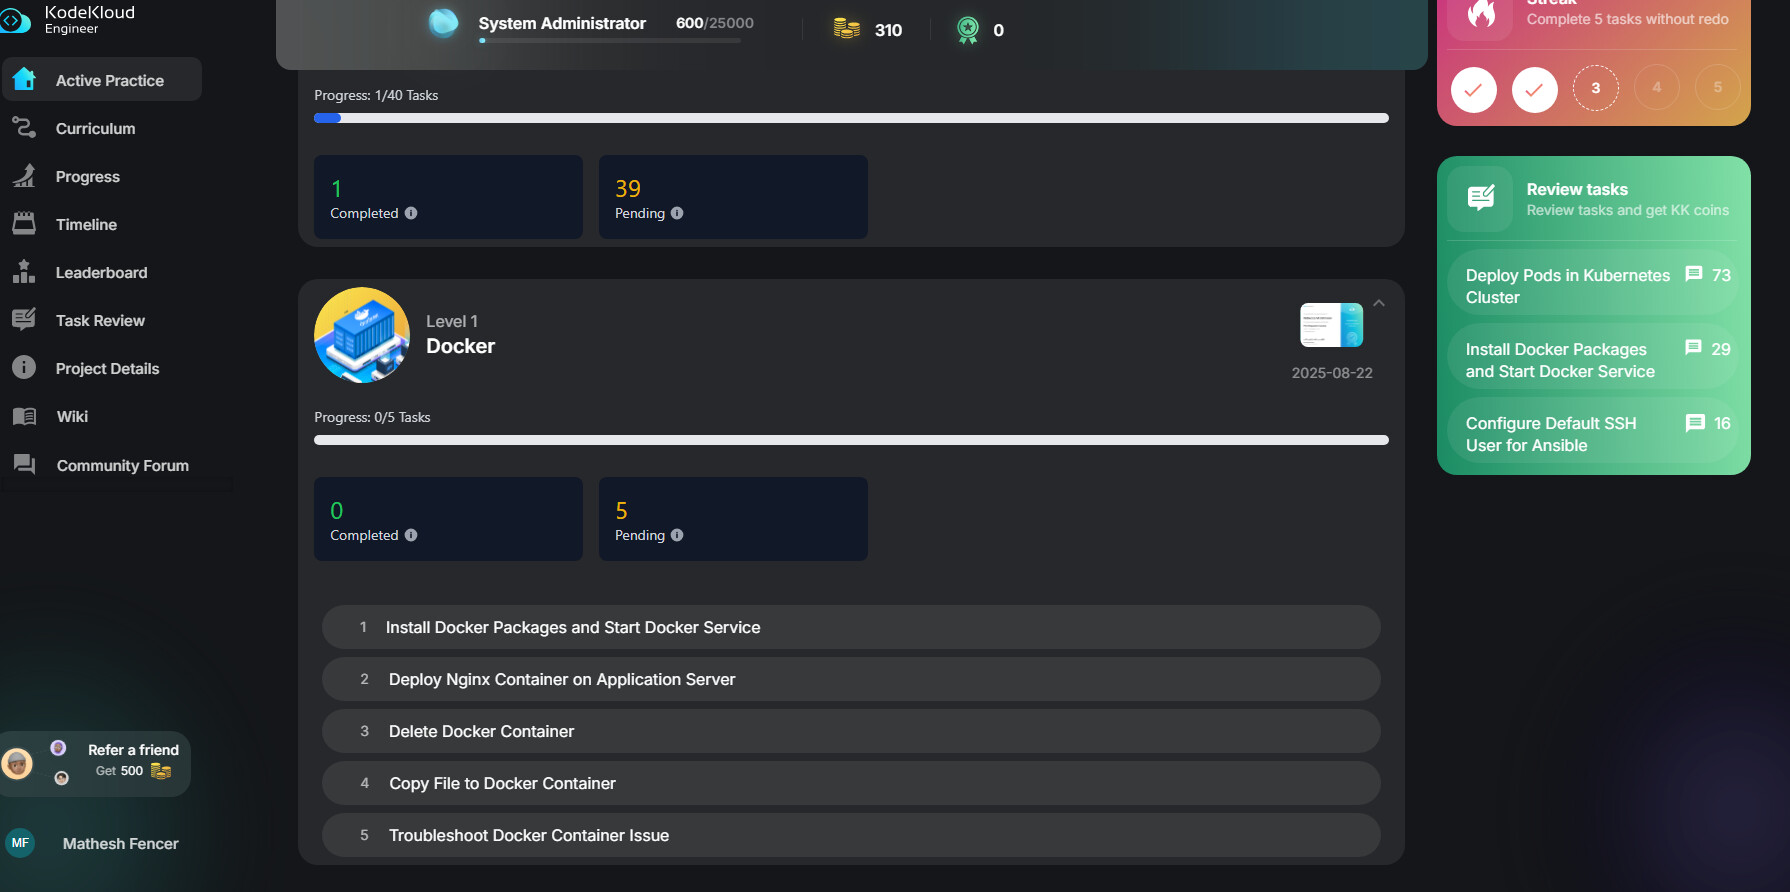The height and width of the screenshot is (892, 1790).
Task: Open task Install Docker Packages and Start Docker Service
Action: (851, 627)
